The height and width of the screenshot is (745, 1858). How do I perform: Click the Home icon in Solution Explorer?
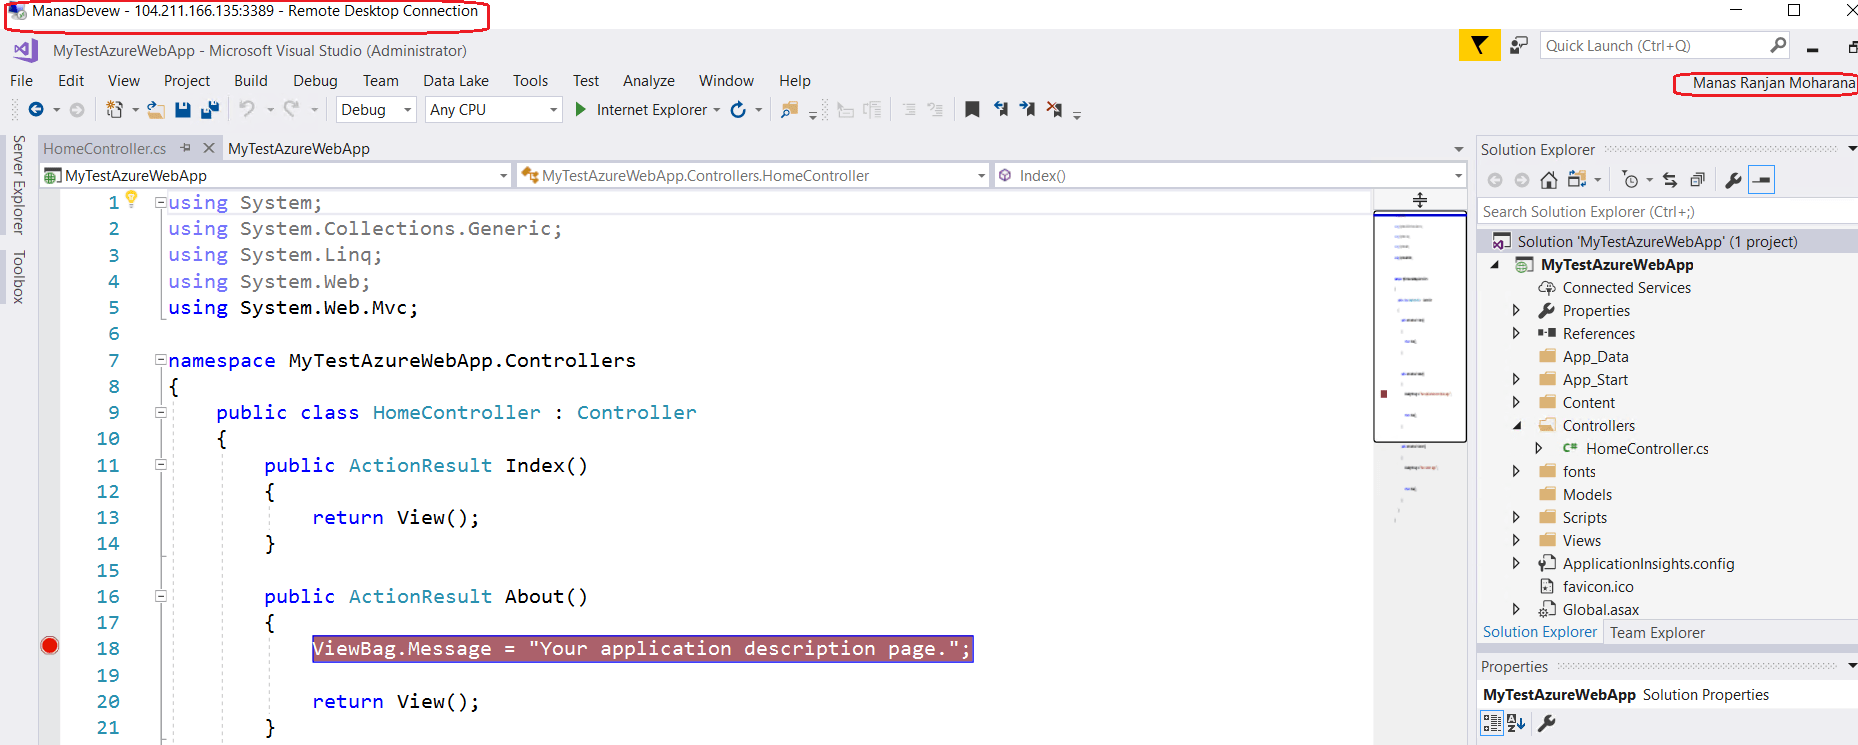(x=1549, y=180)
